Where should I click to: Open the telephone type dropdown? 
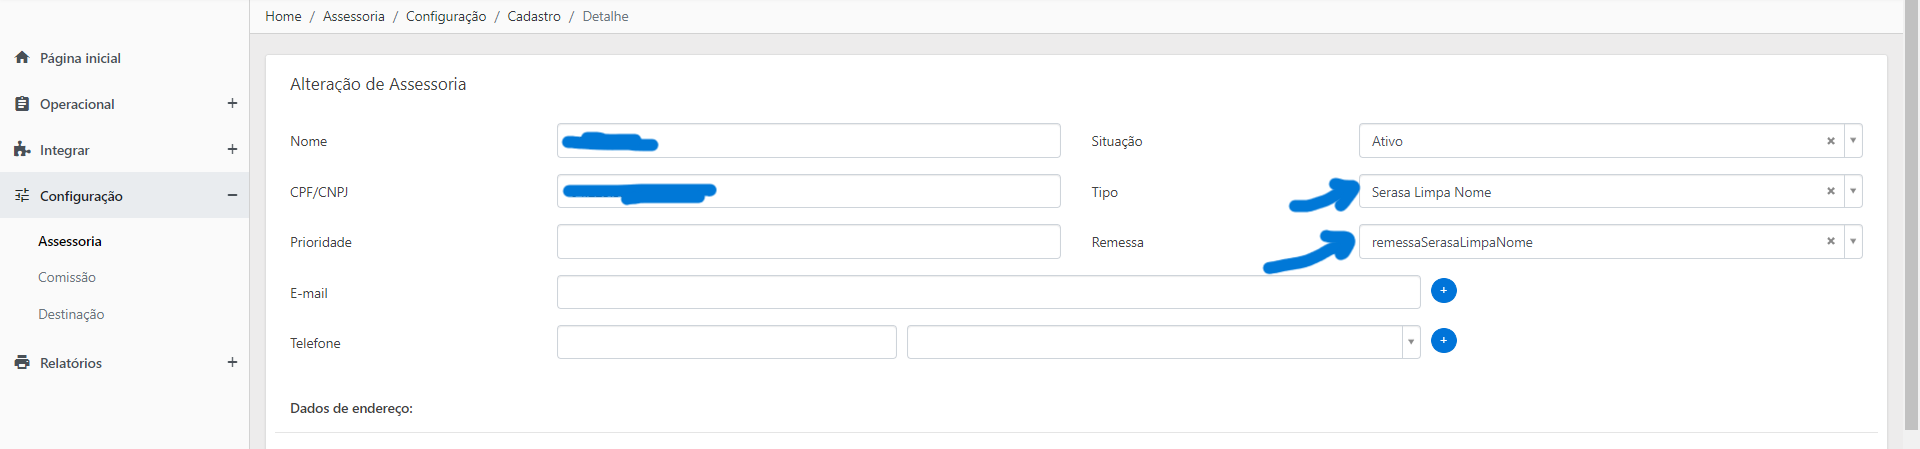click(x=1163, y=342)
